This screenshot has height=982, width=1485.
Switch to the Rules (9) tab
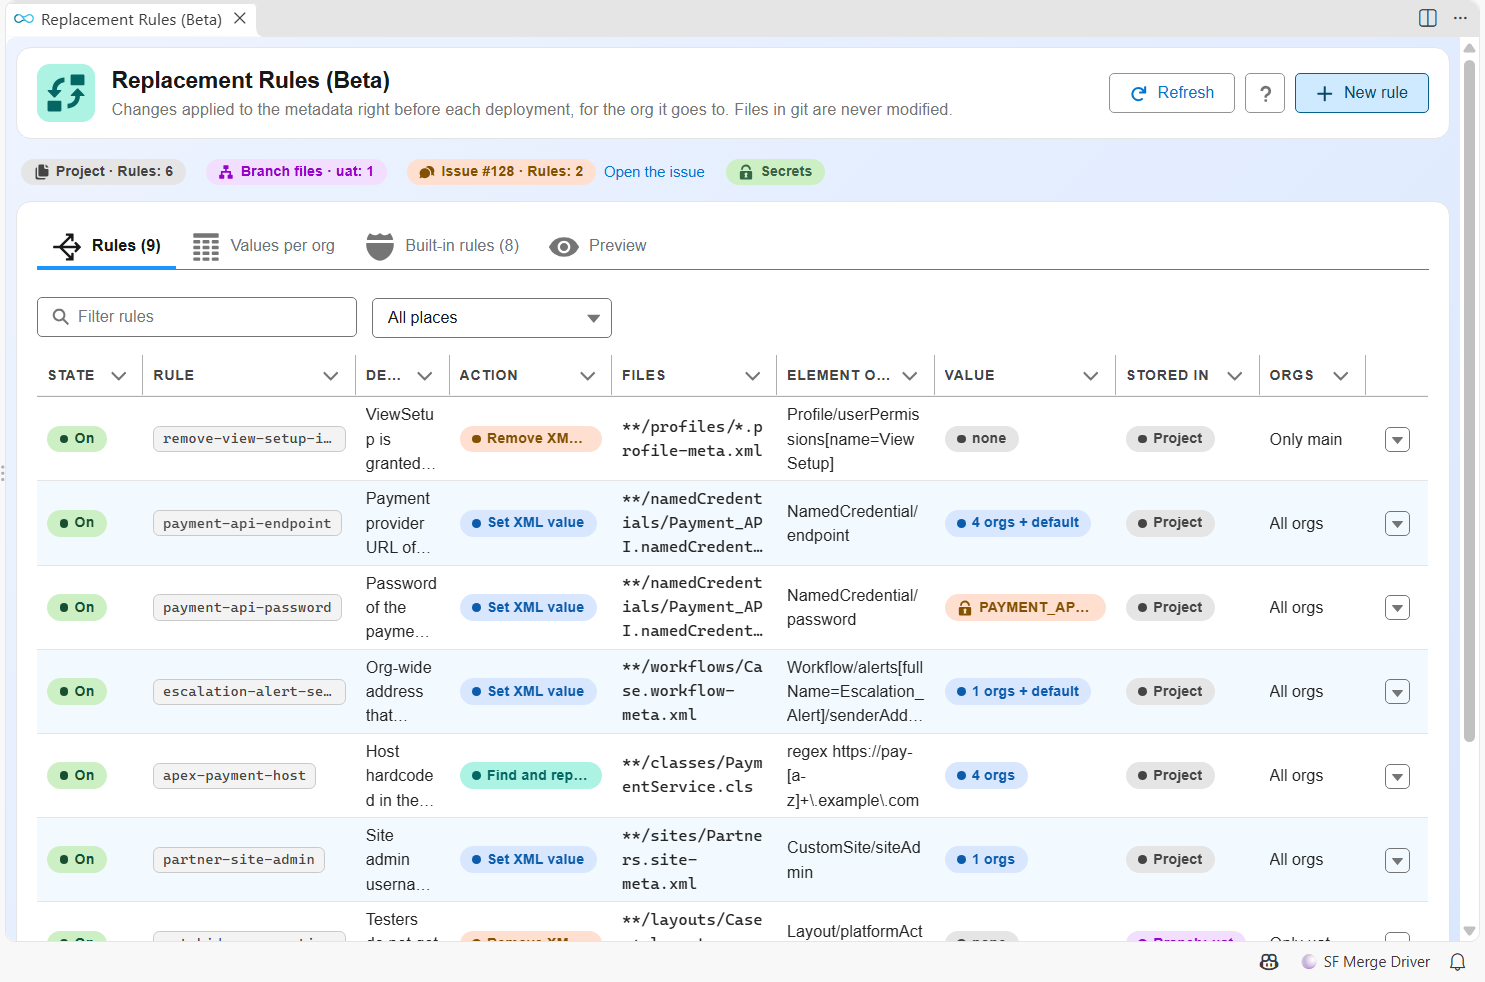pos(107,246)
